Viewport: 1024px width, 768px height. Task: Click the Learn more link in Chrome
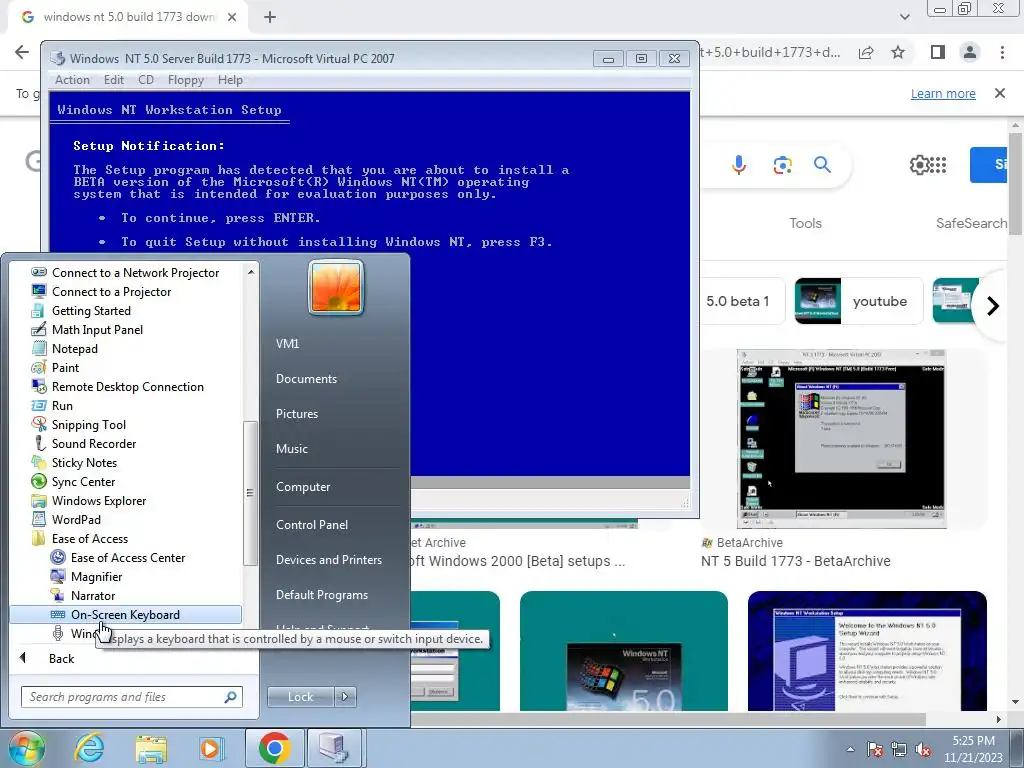[943, 93]
